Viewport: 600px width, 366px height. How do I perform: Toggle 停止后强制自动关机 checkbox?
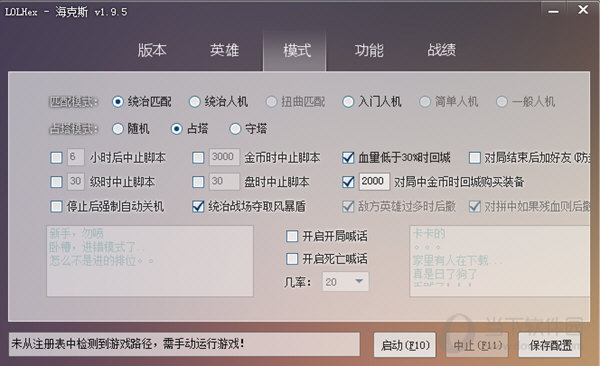coord(56,207)
